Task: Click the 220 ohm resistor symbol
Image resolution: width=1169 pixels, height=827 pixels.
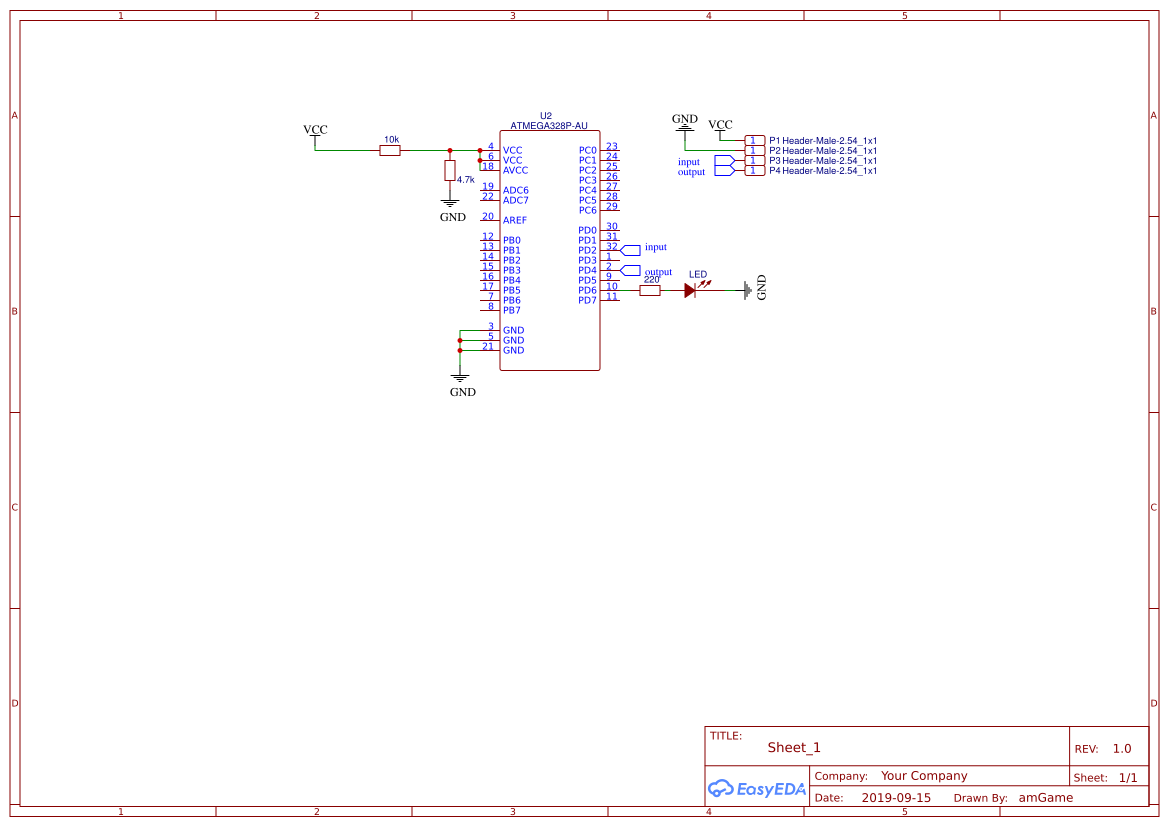Action: click(649, 291)
